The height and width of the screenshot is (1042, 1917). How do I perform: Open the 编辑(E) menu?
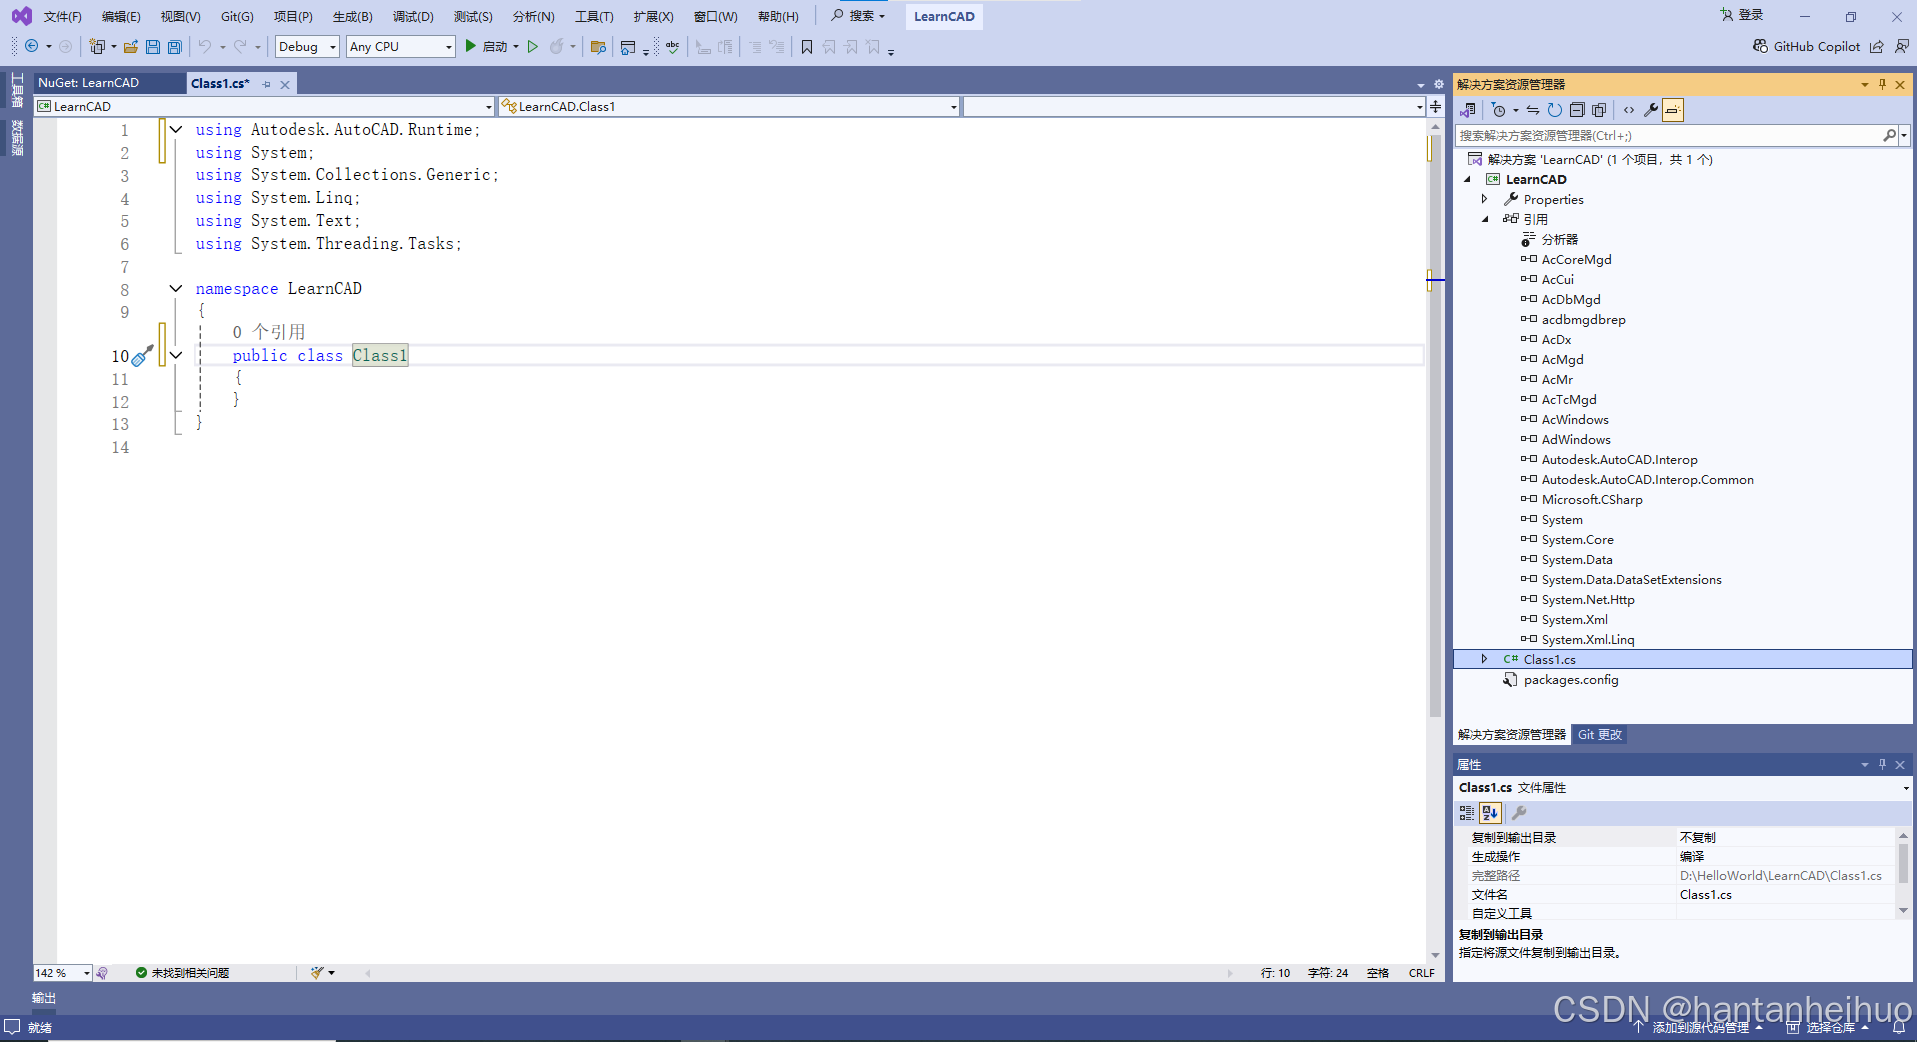point(121,16)
